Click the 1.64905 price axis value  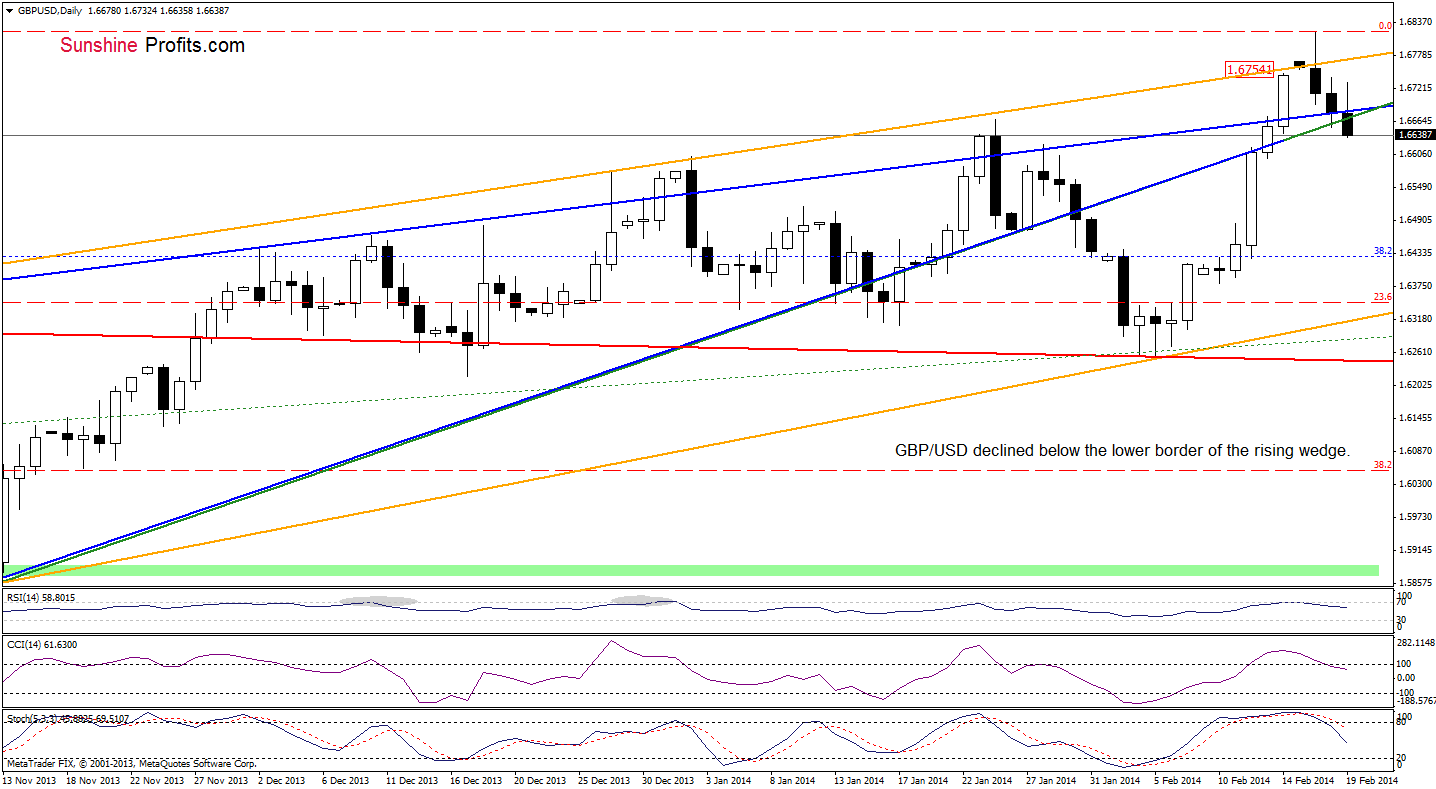(1416, 220)
